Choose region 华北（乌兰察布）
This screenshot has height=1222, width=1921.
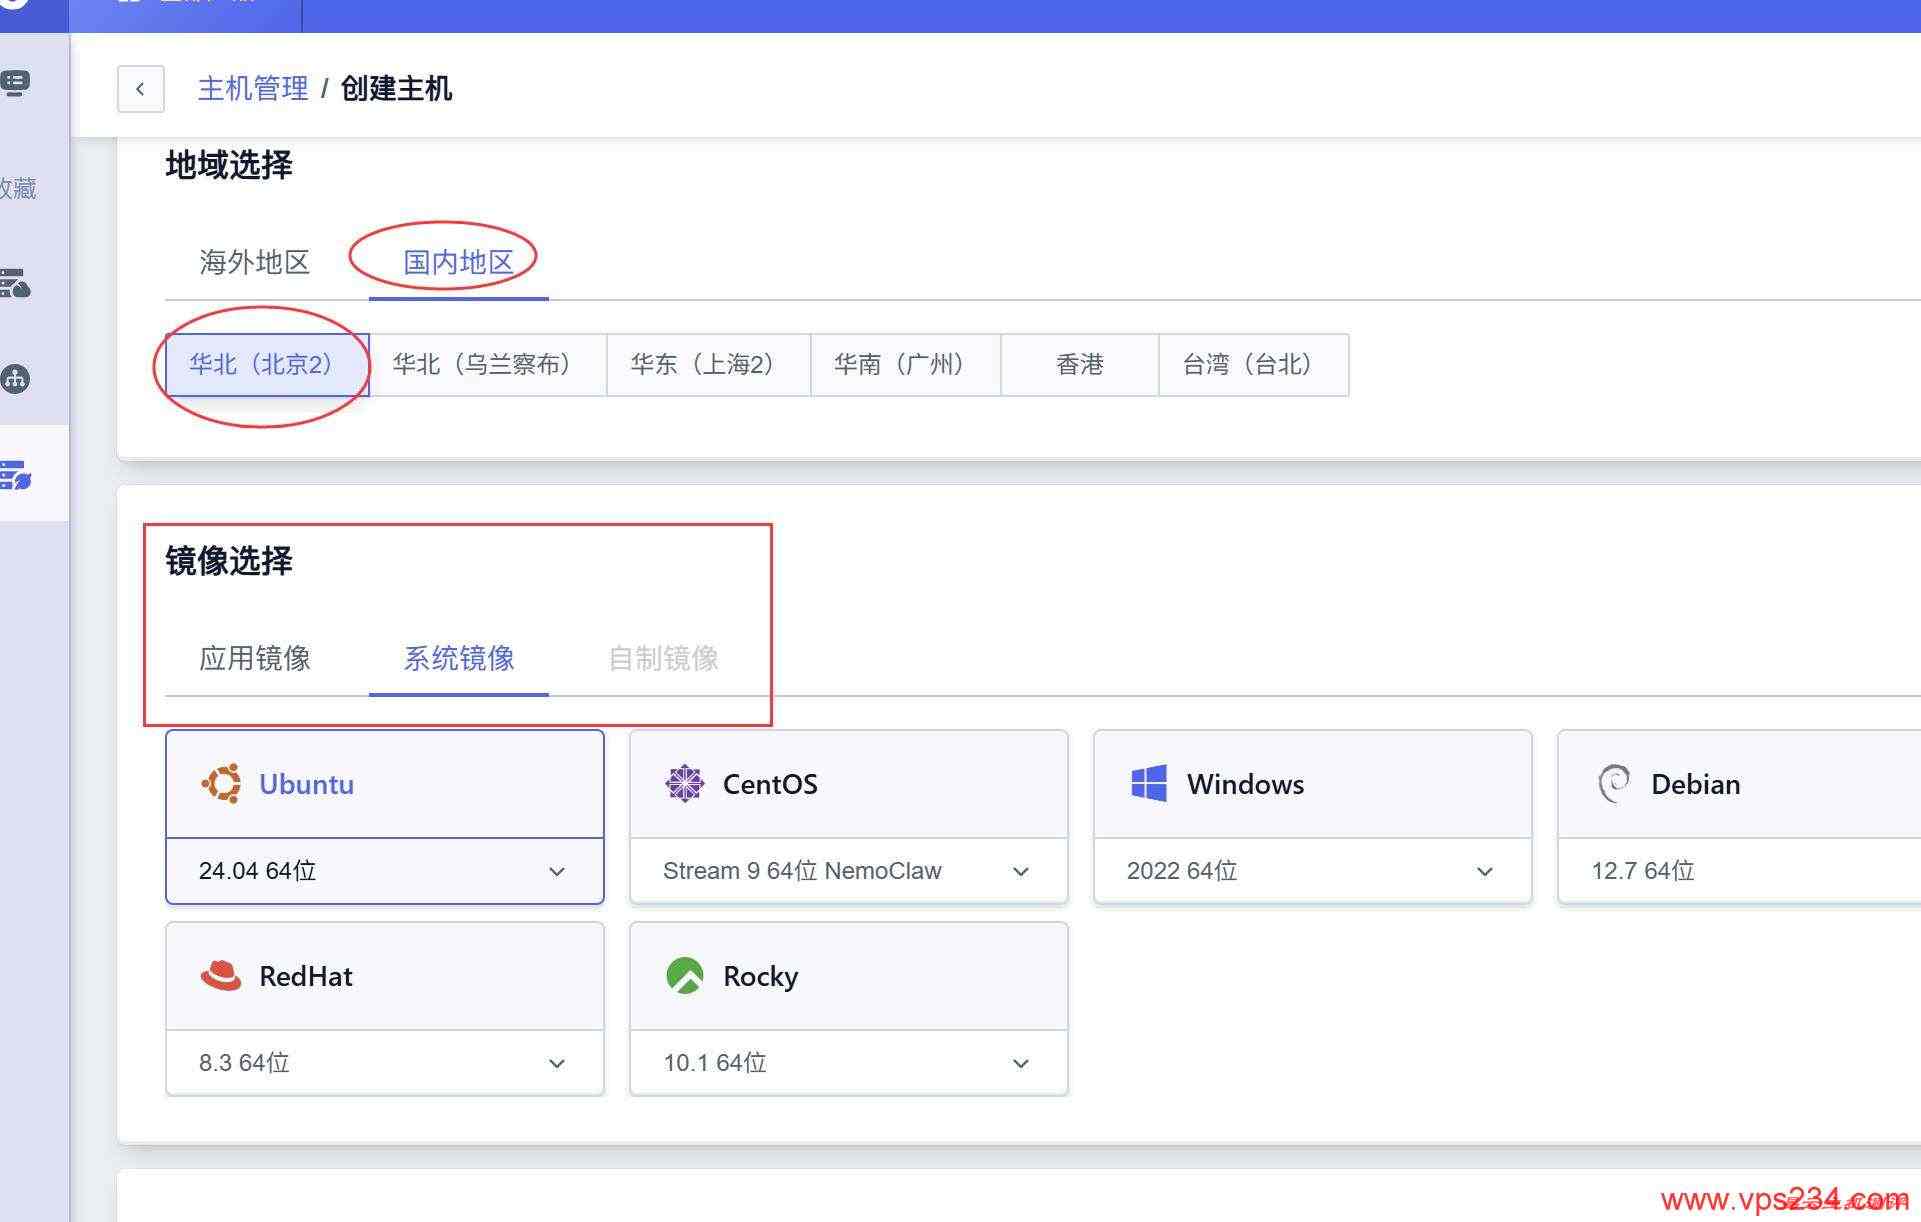488,365
